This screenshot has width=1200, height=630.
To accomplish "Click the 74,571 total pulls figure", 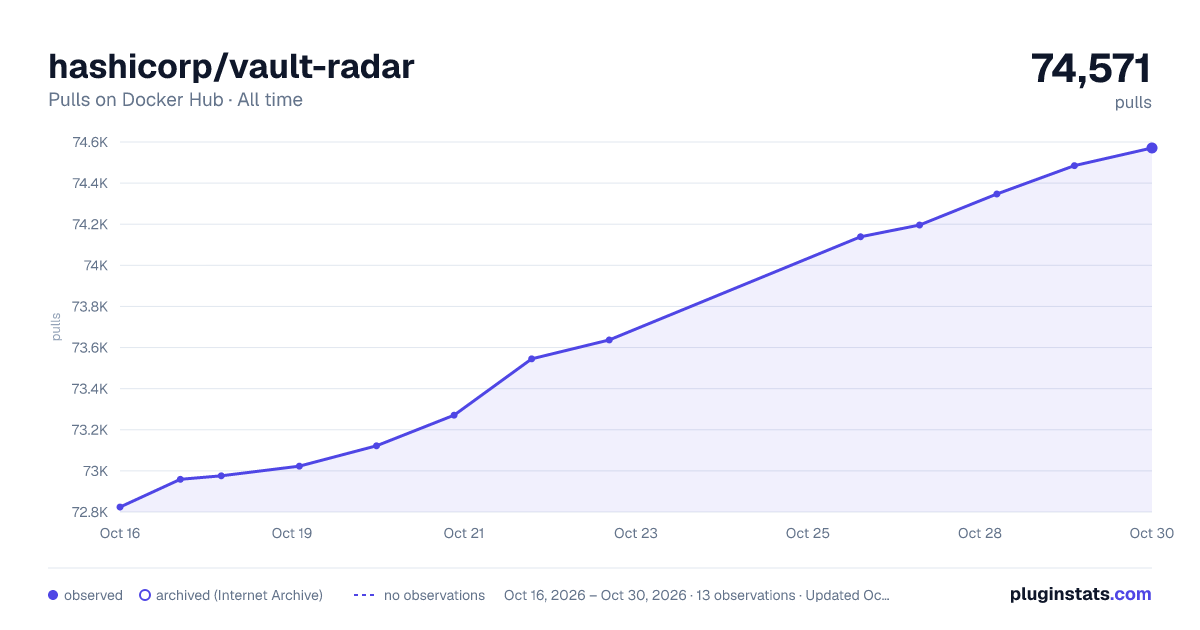I will 1091,69.
